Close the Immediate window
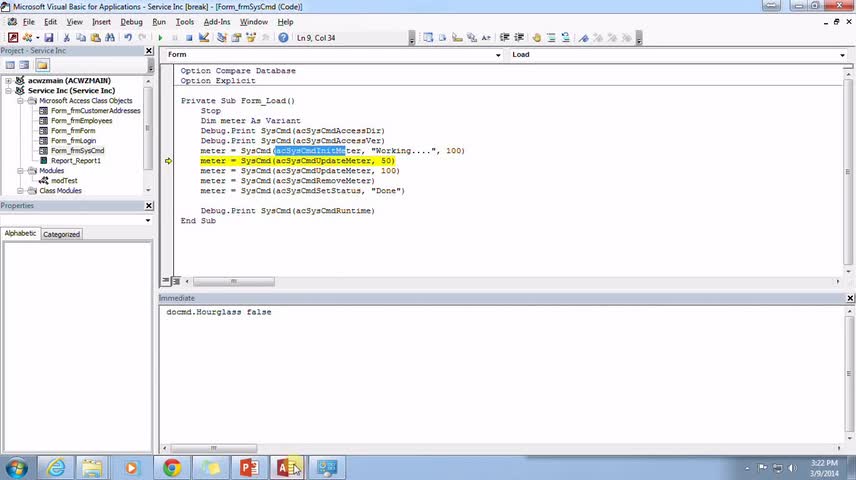The image size is (856, 480). pyautogui.click(x=850, y=298)
